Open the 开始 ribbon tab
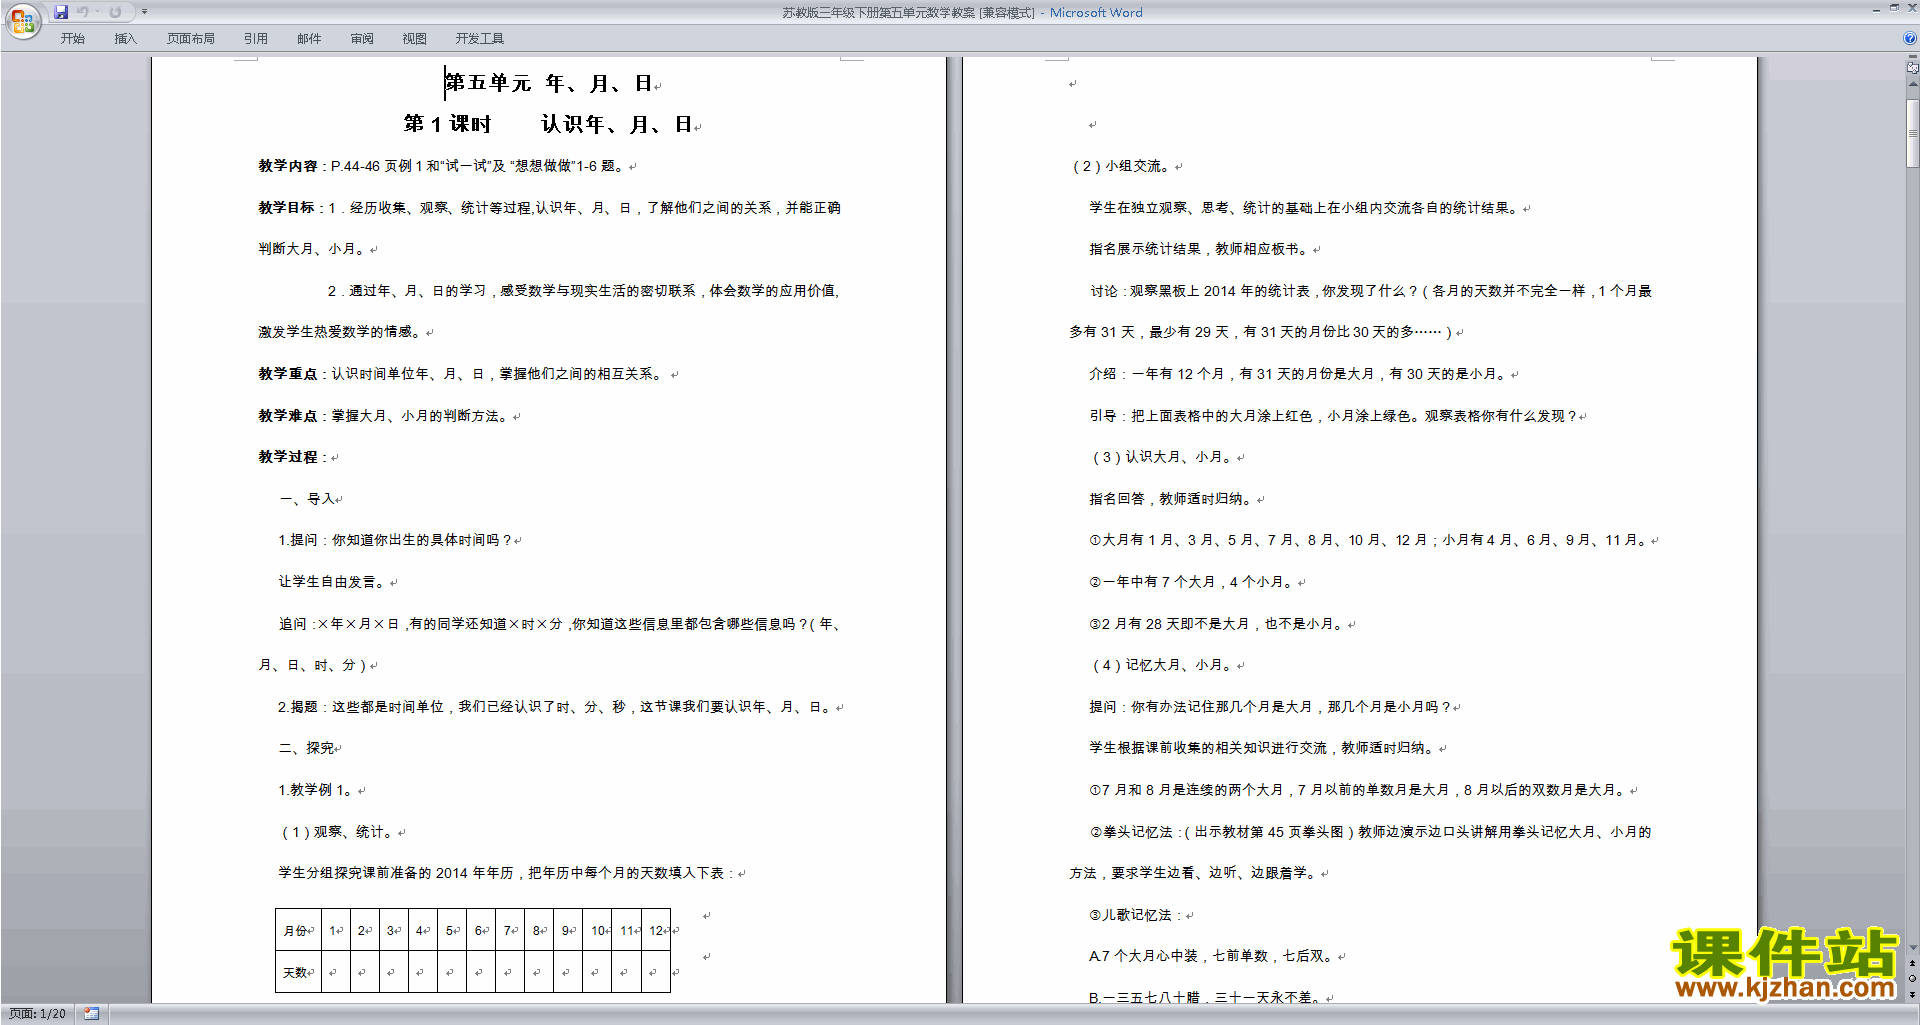The width and height of the screenshot is (1920, 1025). point(72,38)
